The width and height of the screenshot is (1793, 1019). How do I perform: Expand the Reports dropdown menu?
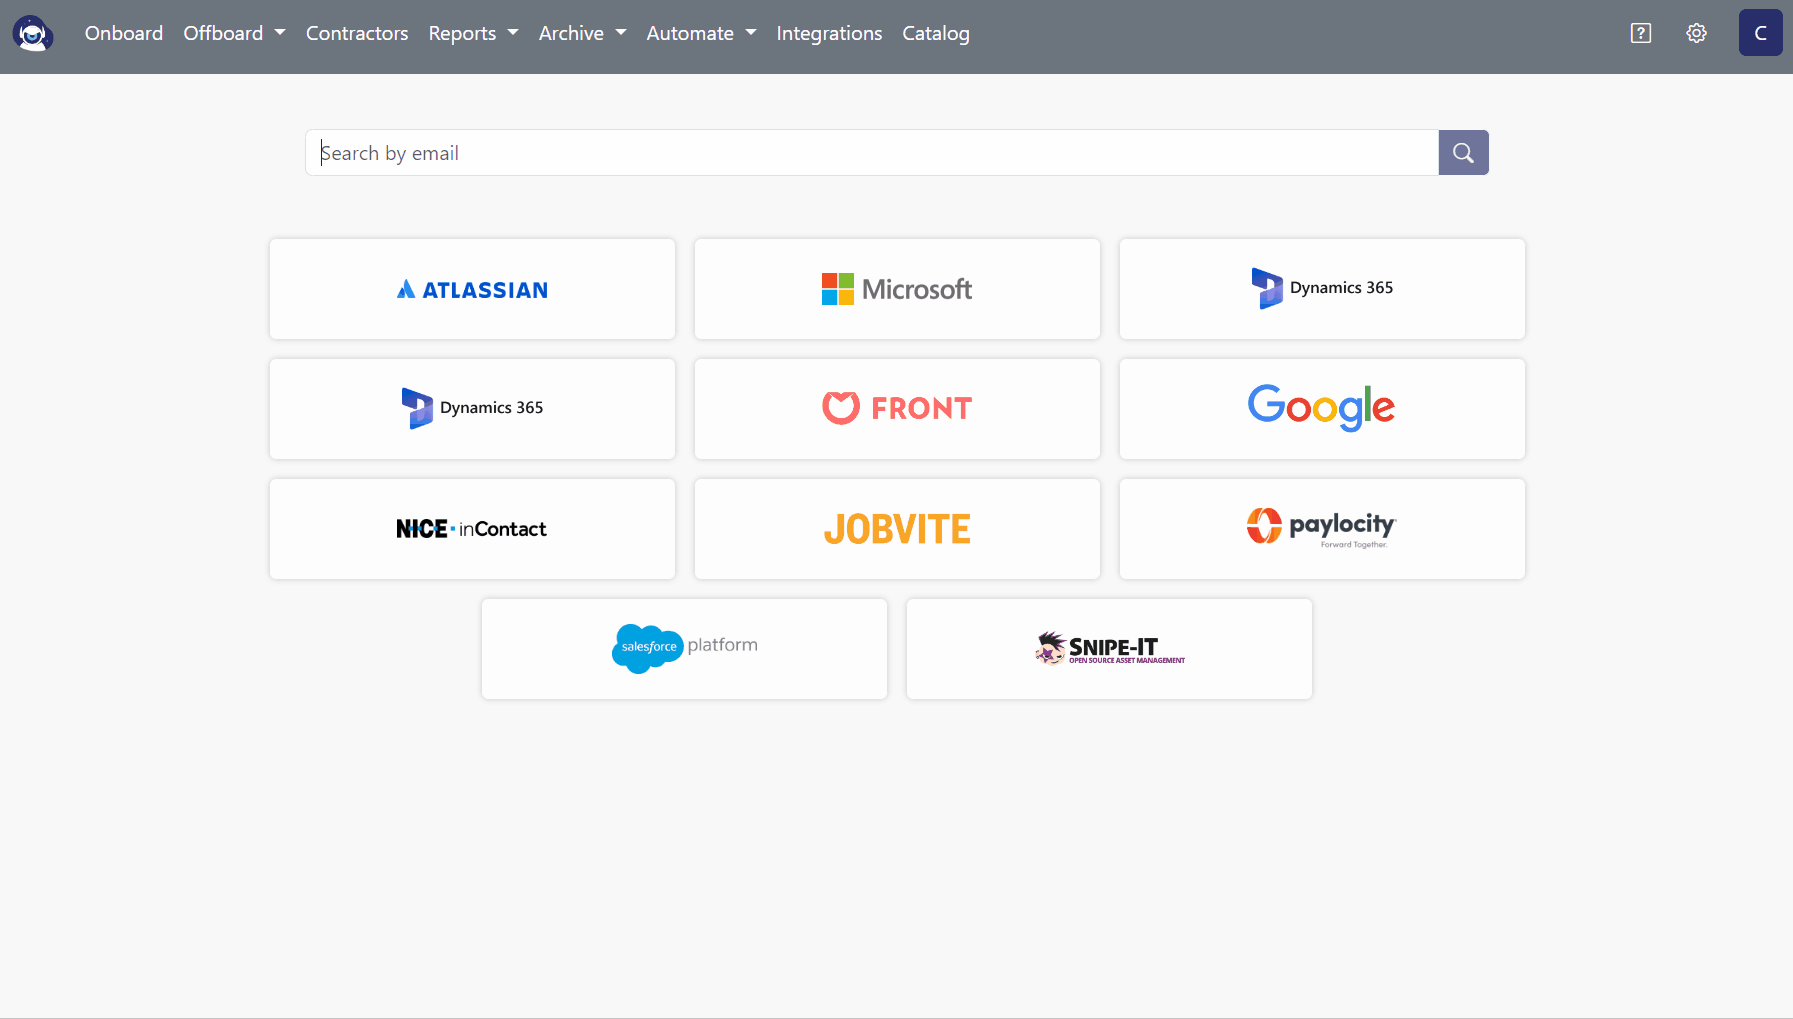(473, 33)
